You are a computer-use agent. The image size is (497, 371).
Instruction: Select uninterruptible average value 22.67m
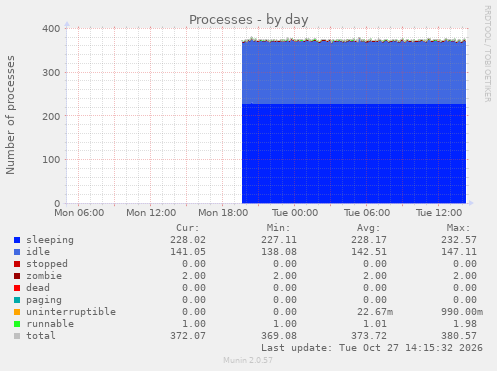pyautogui.click(x=375, y=312)
